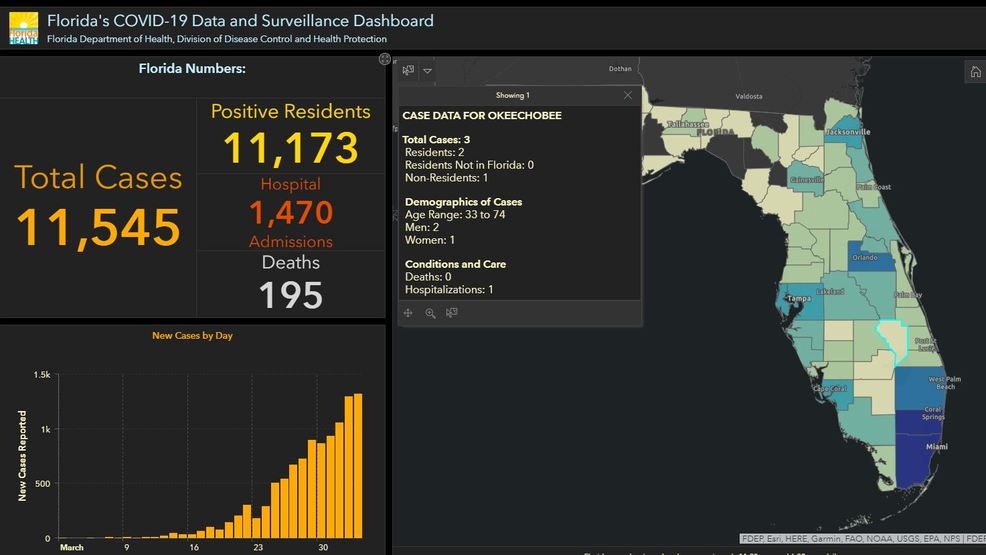This screenshot has height=555, width=986.
Task: Click the Florida Health logo
Action: (23, 28)
